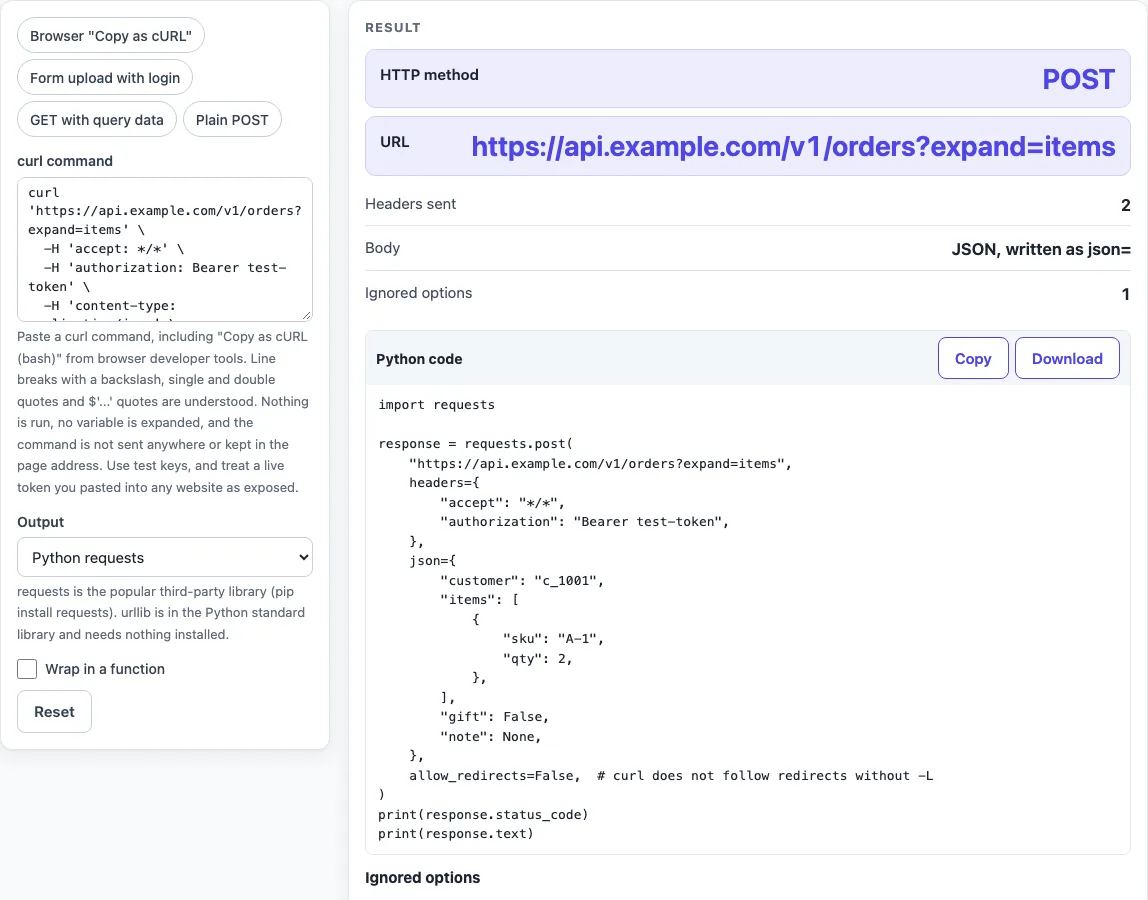Click the Headers sent row label
This screenshot has width=1148, height=900.
(411, 204)
